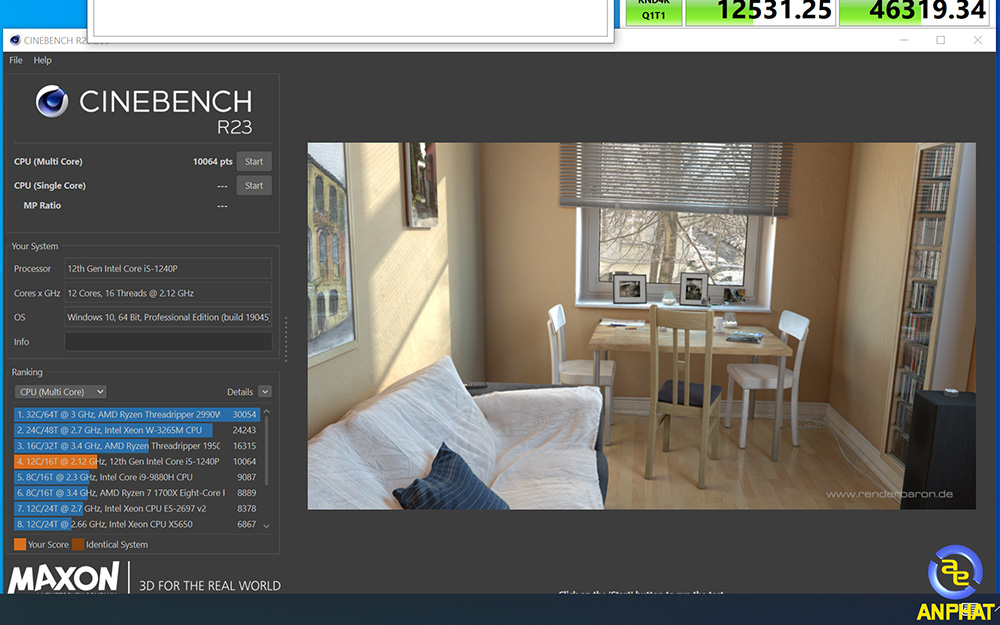The height and width of the screenshot is (625, 1000).
Task: Maximize the Cinebench window
Action: (940, 40)
